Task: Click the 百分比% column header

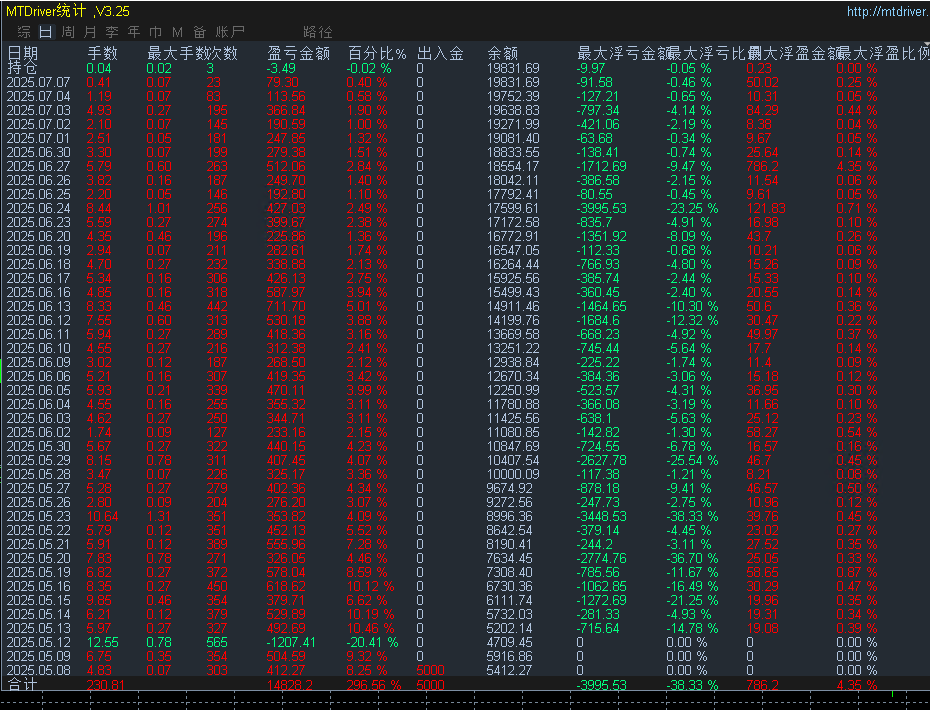Action: pos(377,53)
